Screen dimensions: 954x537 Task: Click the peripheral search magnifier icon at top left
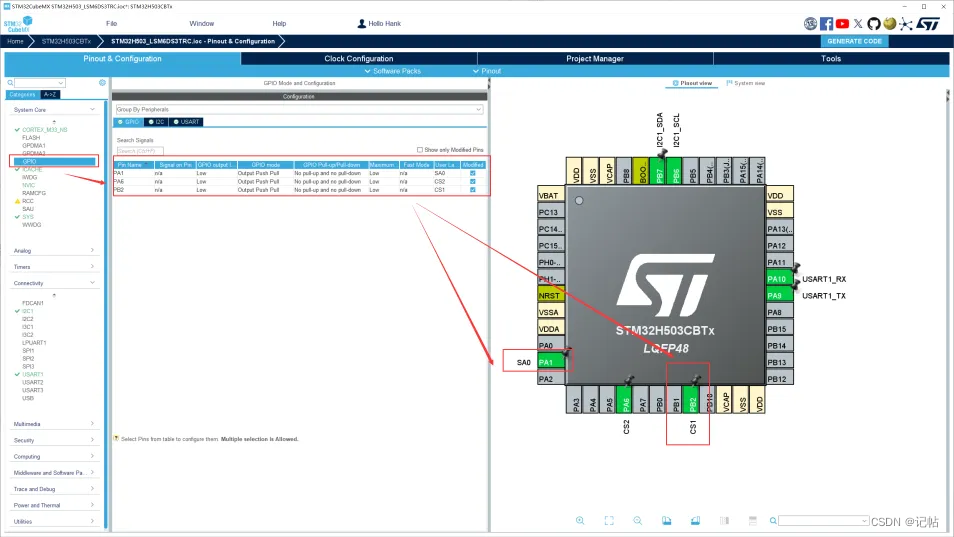(x=10, y=83)
